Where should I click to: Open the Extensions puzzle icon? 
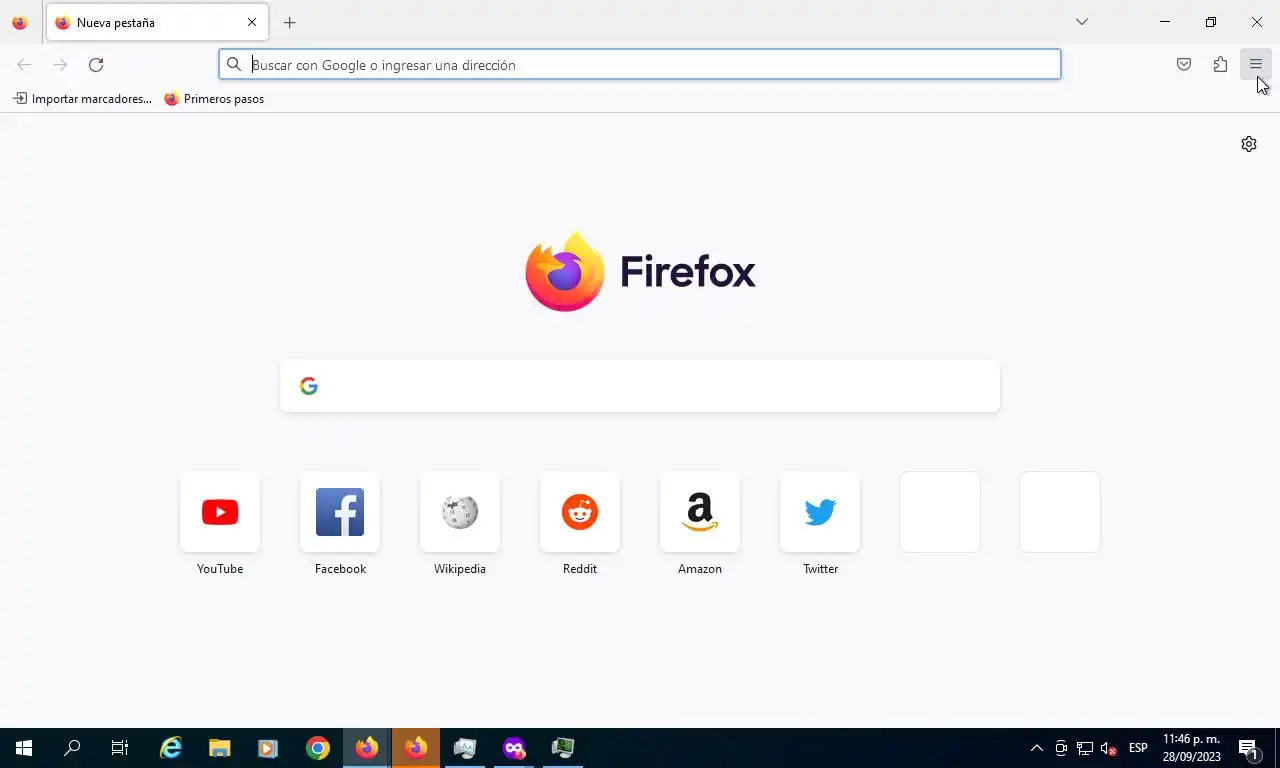1220,65
